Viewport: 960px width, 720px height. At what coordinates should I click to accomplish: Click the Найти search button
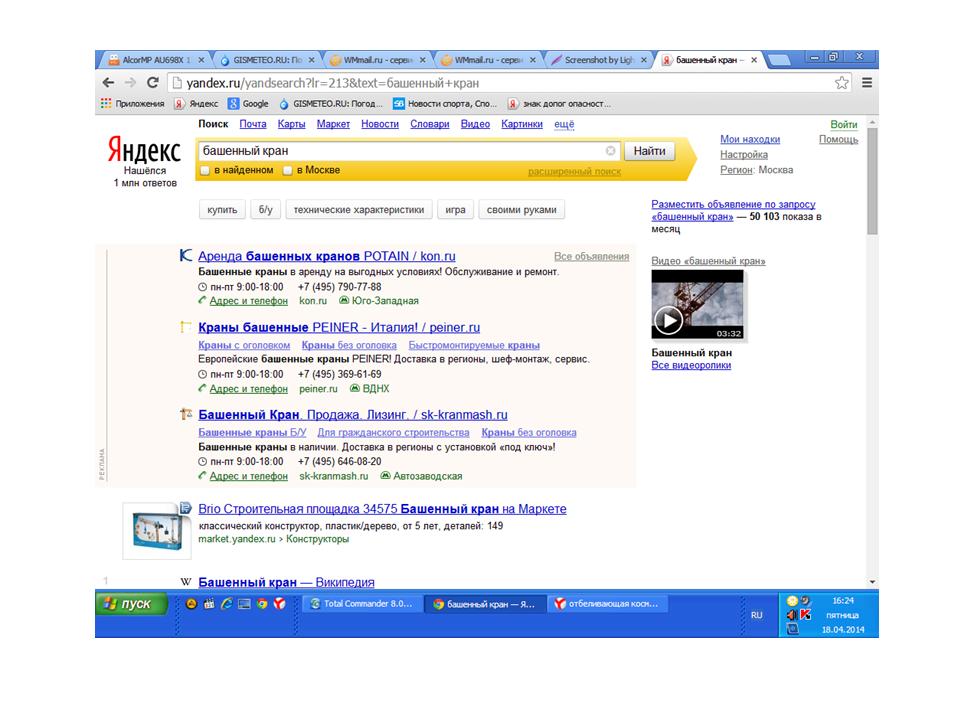pos(649,151)
